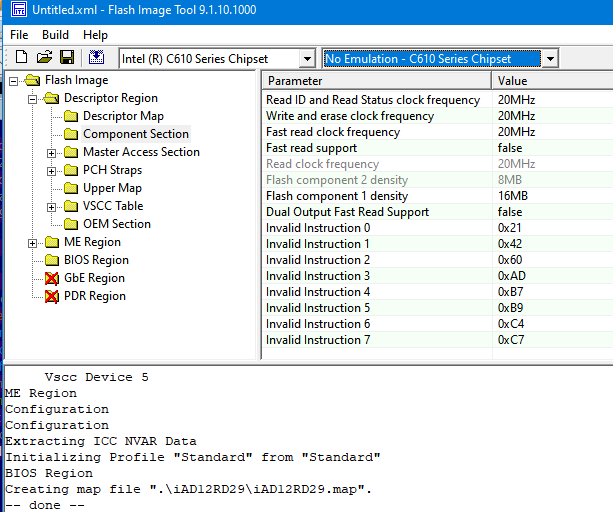Screen dimensions: 613x512
Task: Click the Master Access Section folder icon
Action: click(71, 152)
